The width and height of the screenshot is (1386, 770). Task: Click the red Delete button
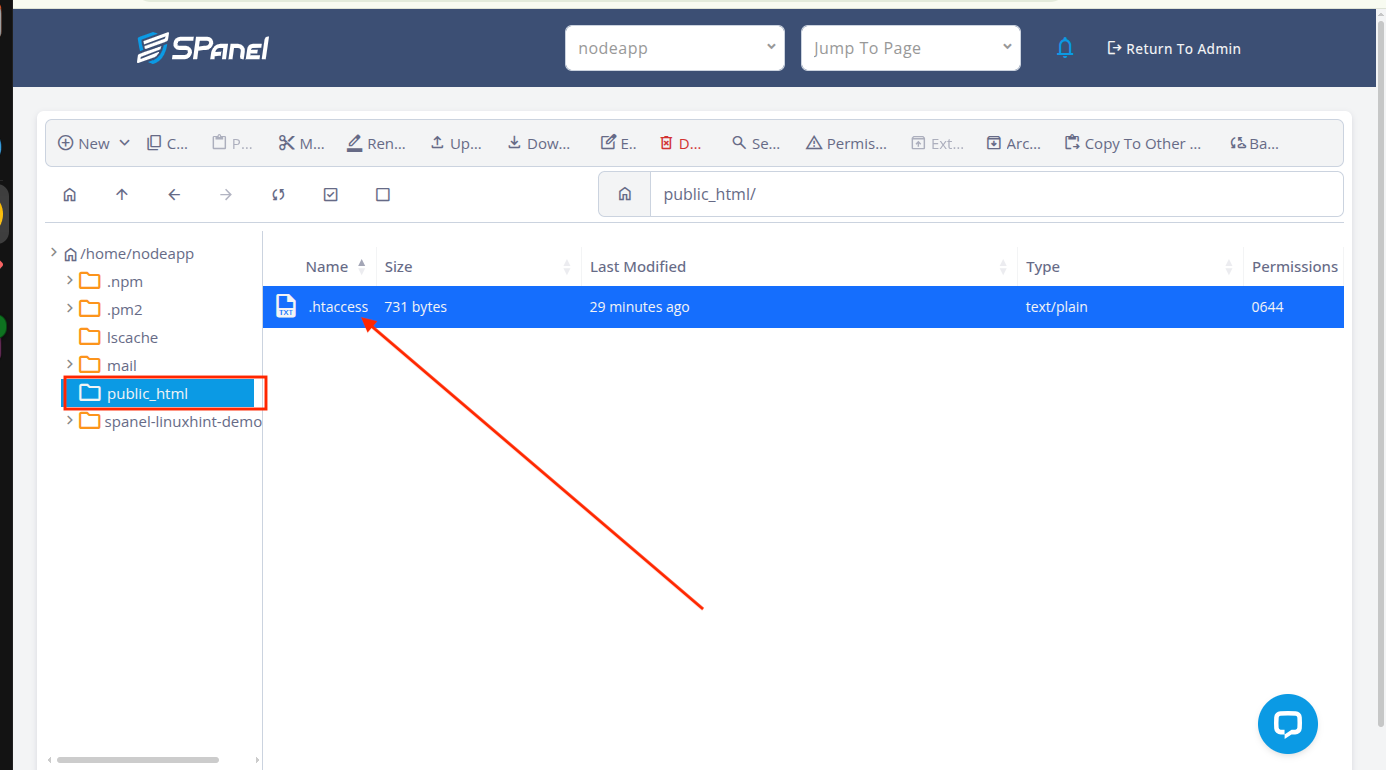tap(681, 143)
